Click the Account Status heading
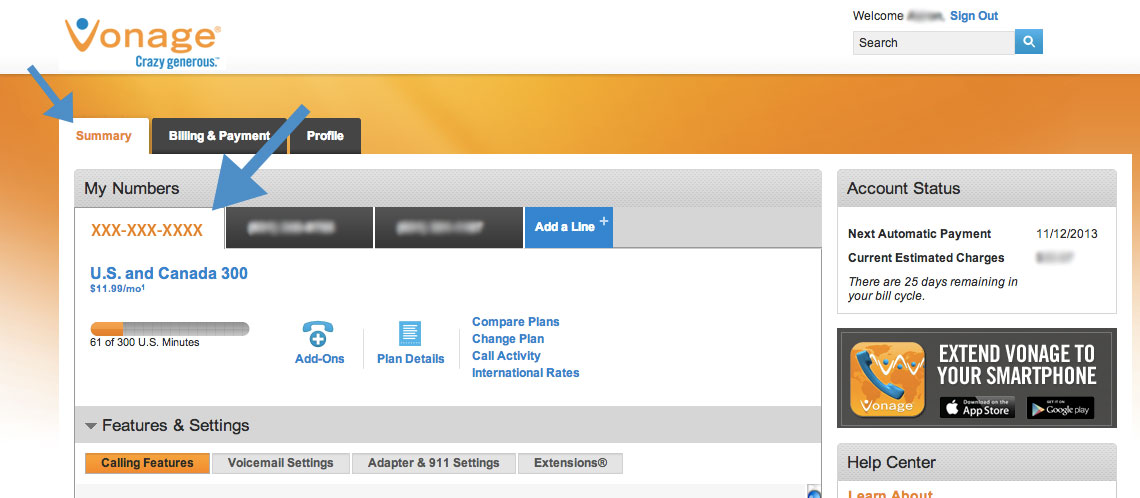Image resolution: width=1140 pixels, height=498 pixels. (x=904, y=188)
